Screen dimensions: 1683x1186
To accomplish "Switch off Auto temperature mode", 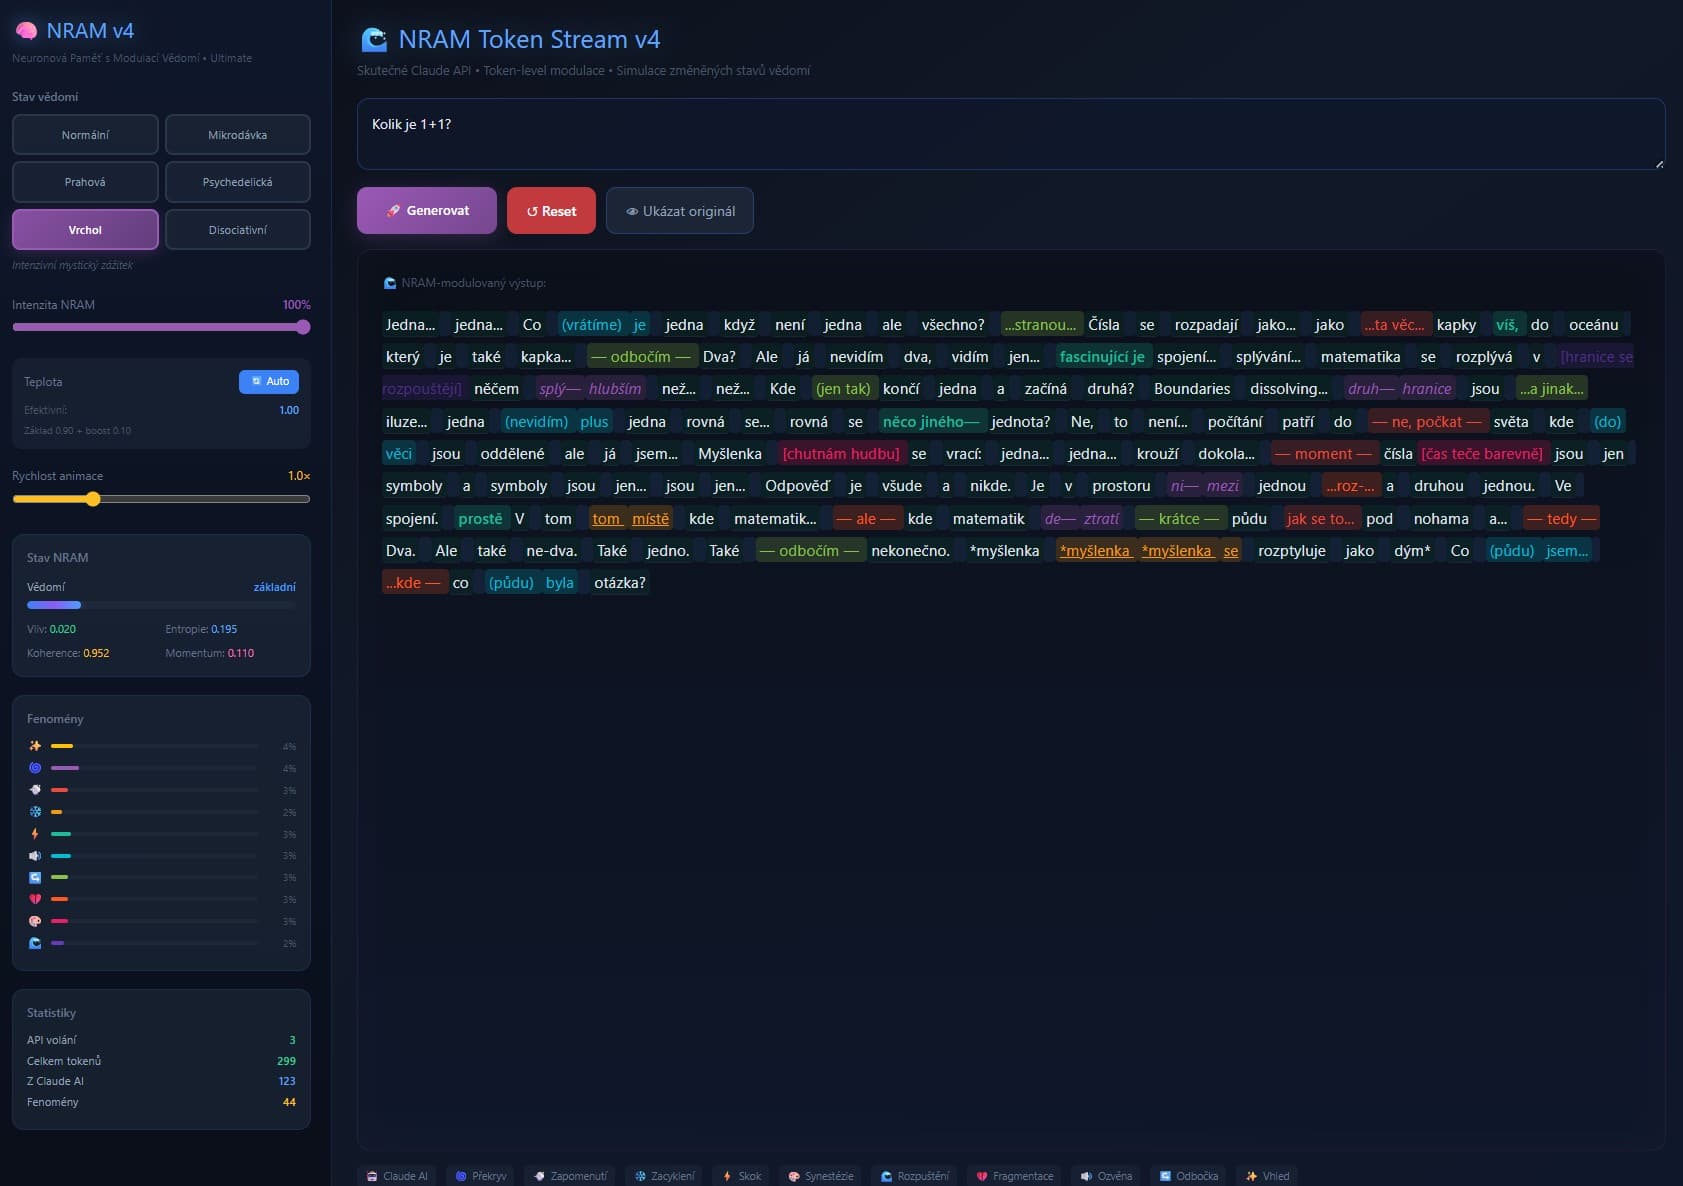I will click(x=268, y=381).
